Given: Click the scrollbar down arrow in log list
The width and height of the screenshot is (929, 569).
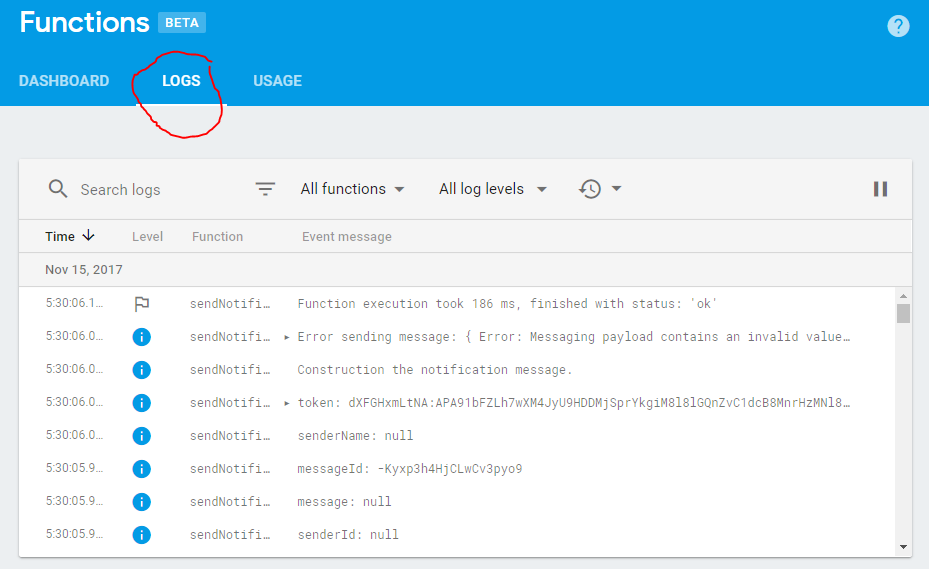Looking at the screenshot, I should click(x=903, y=546).
